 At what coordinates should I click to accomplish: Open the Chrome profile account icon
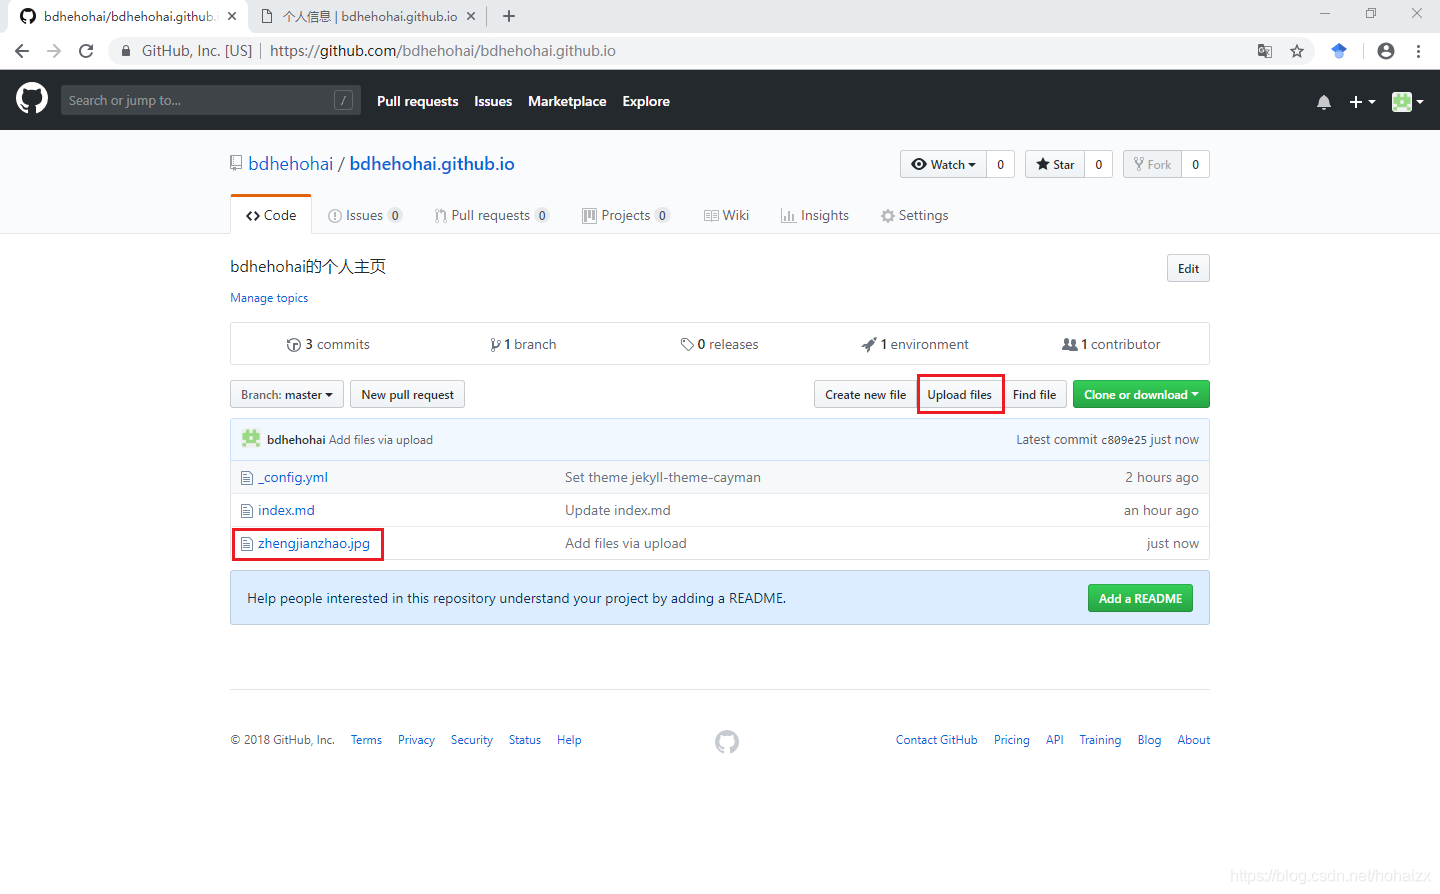pos(1386,51)
